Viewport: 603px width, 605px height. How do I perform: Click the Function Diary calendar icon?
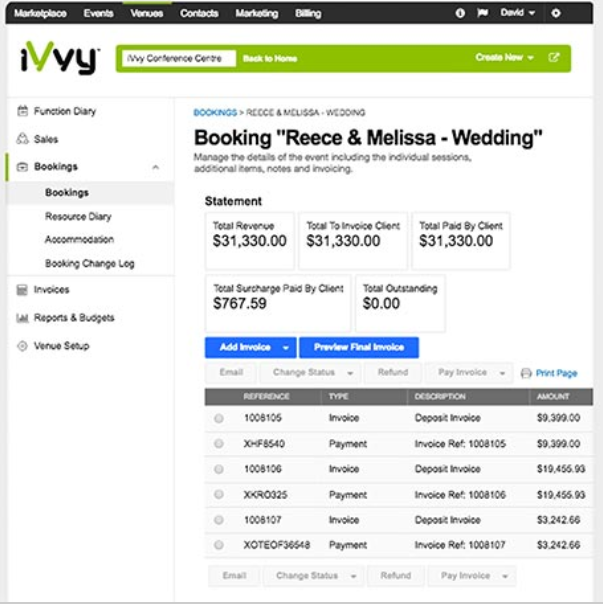22,111
